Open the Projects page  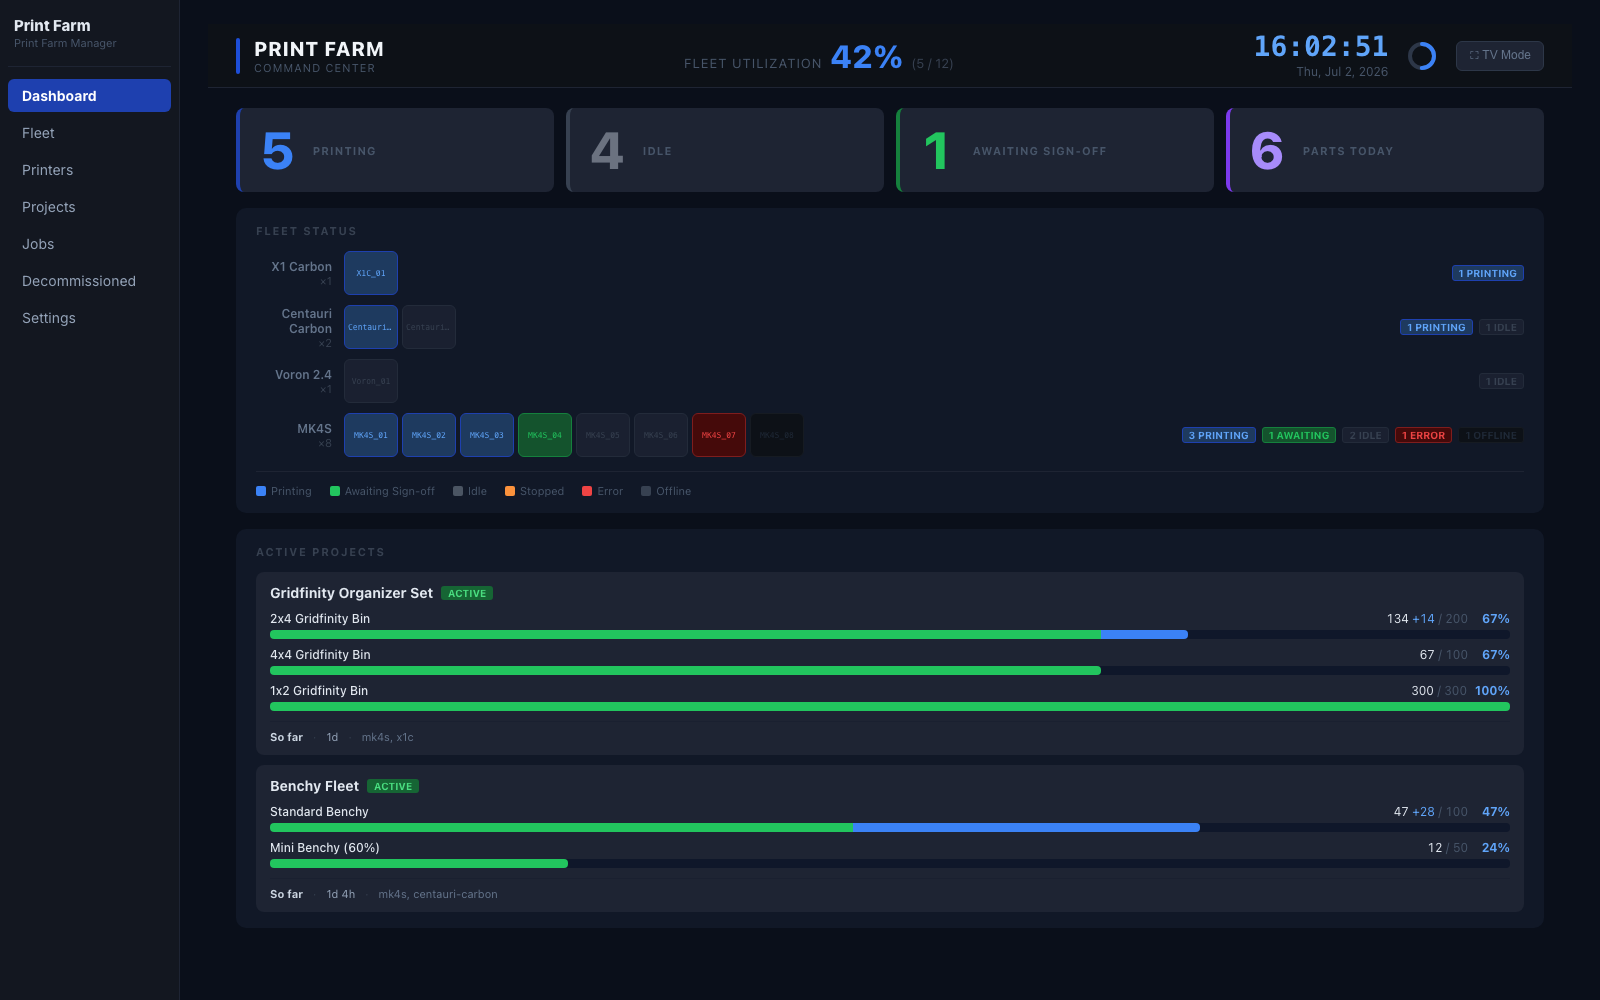tap(89, 207)
